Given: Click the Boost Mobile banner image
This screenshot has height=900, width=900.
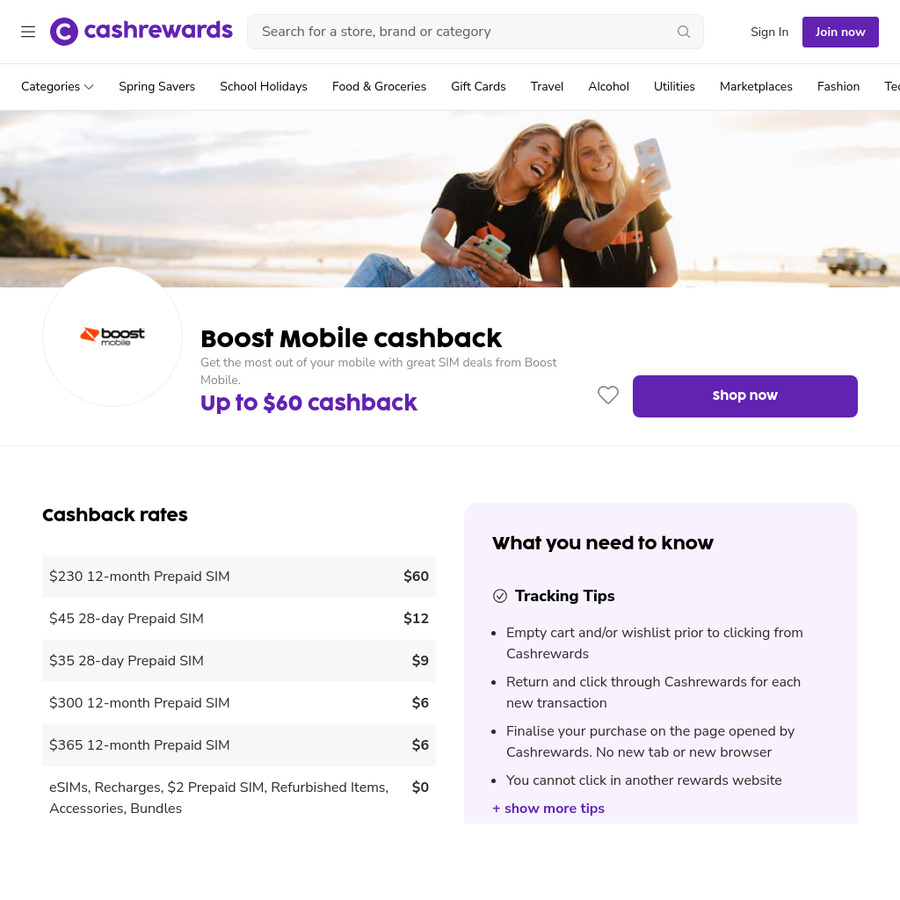Looking at the screenshot, I should point(450,199).
